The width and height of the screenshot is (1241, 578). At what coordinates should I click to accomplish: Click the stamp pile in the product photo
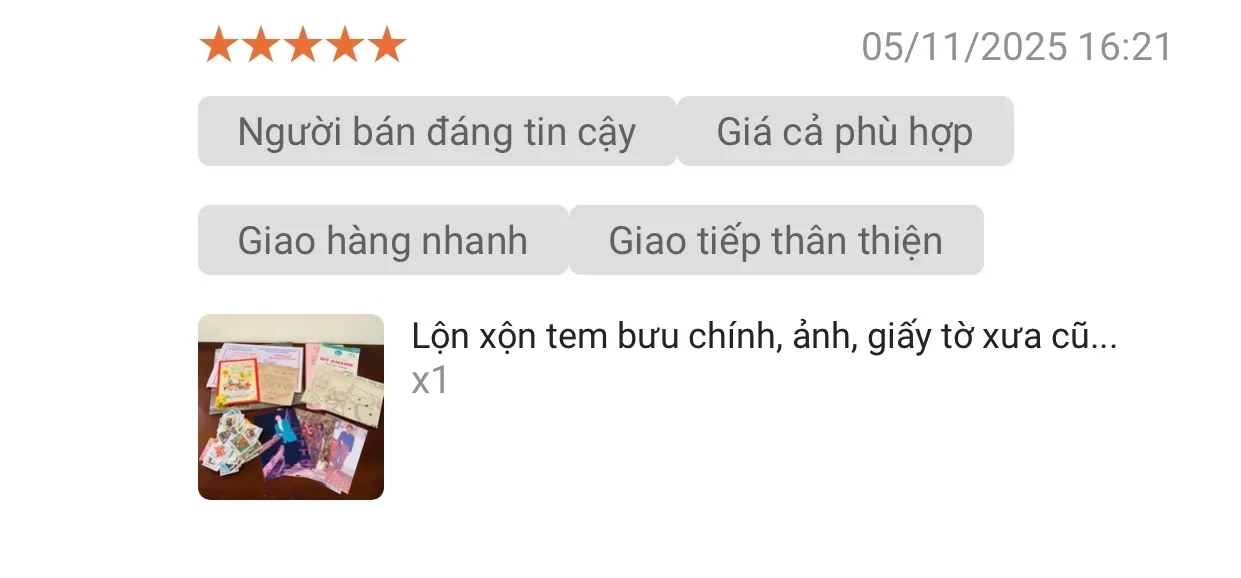tap(232, 442)
